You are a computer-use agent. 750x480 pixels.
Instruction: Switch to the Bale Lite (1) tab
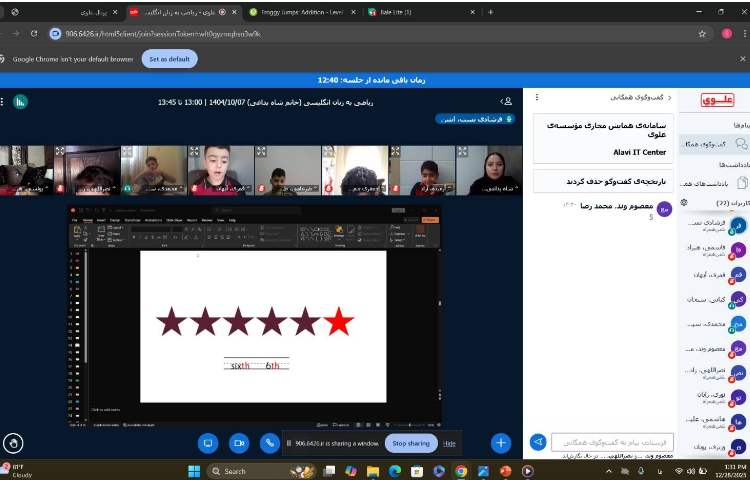click(x=422, y=12)
